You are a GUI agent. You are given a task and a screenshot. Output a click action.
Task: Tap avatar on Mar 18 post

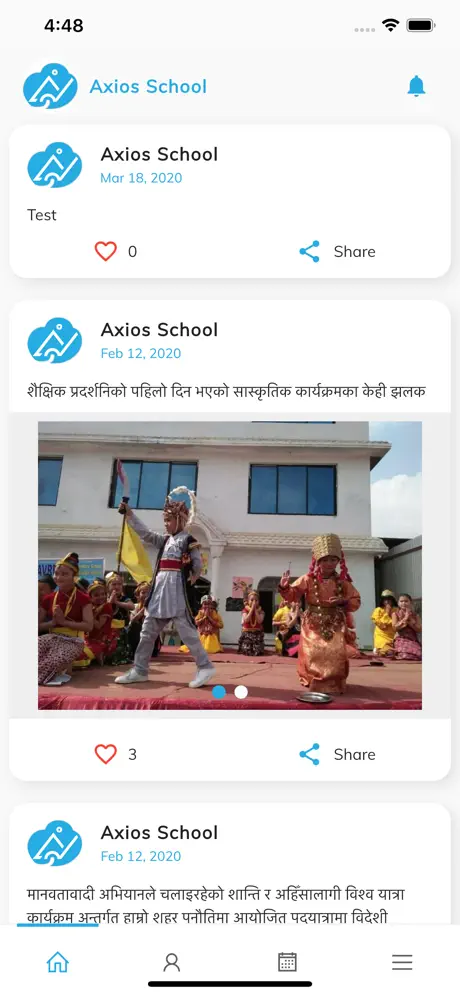click(55, 165)
